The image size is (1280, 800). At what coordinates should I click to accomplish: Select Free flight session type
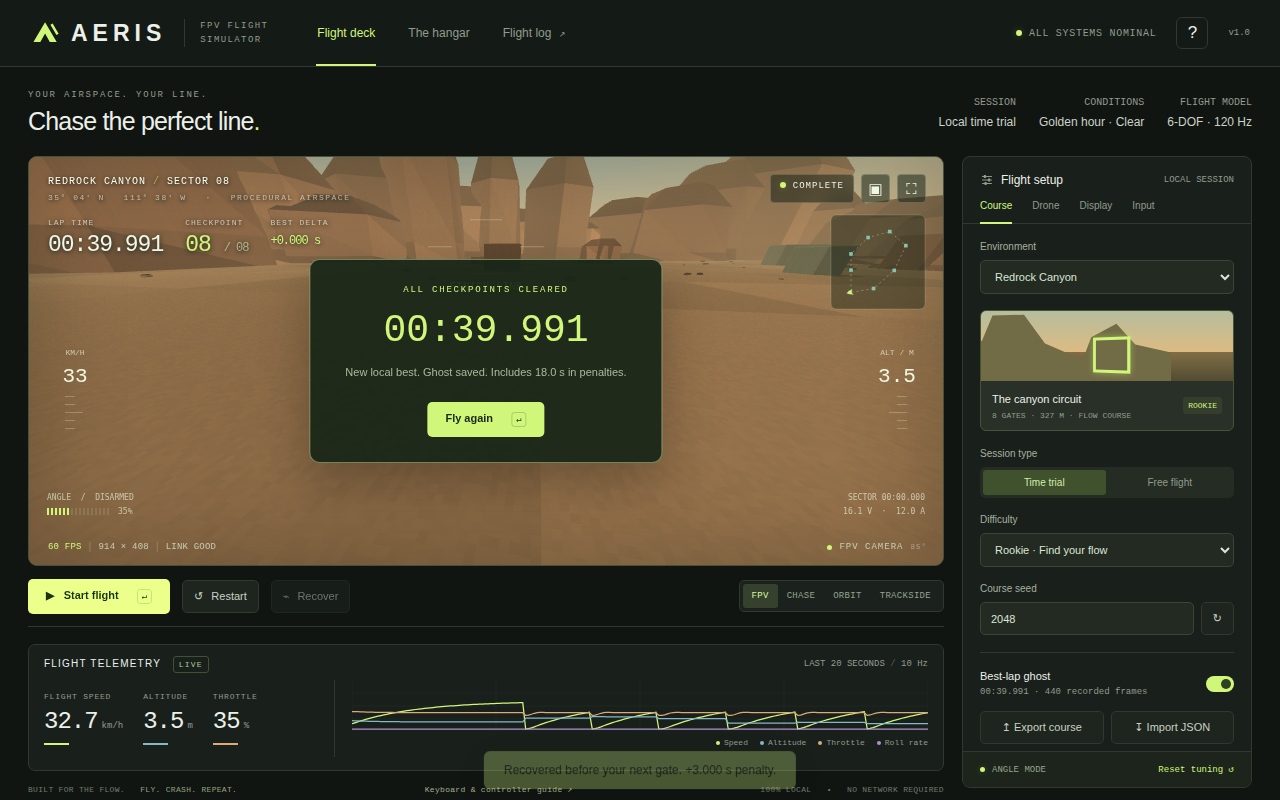point(1169,482)
